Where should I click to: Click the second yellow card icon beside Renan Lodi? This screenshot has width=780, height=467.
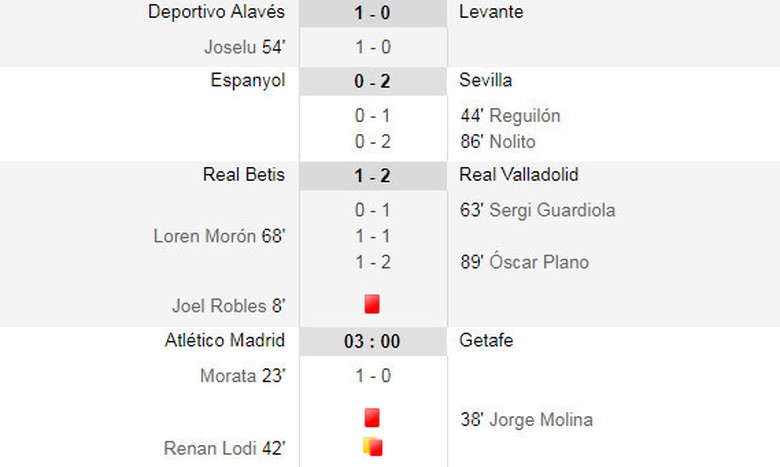pyautogui.click(x=373, y=447)
